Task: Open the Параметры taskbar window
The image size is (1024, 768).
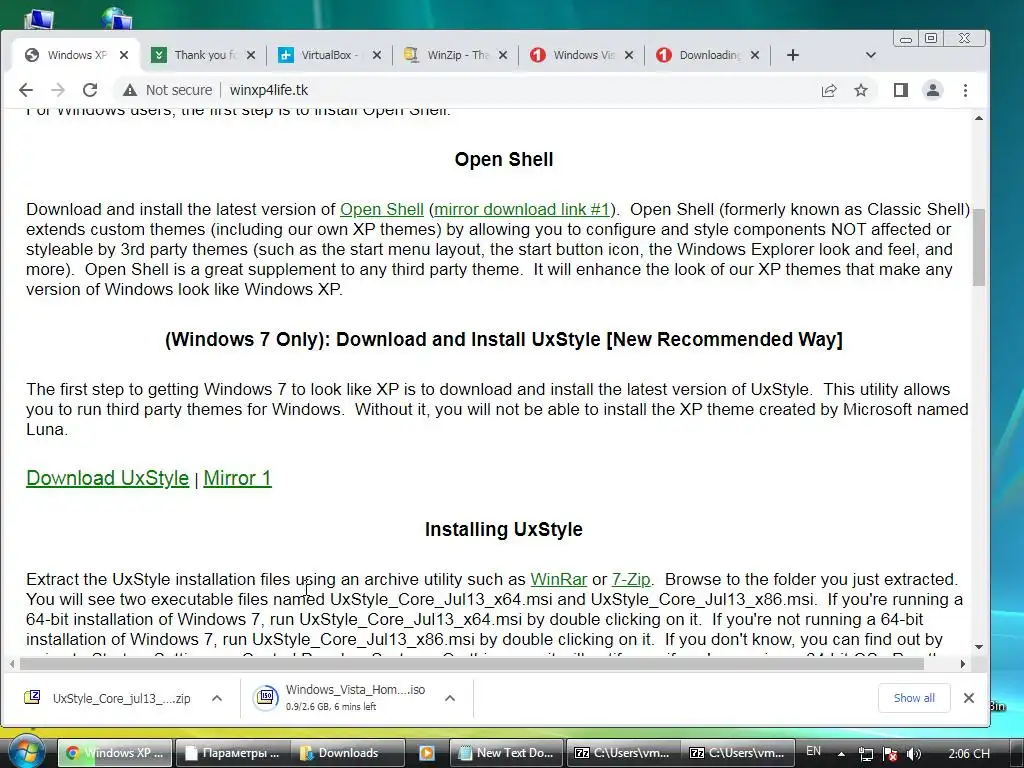Action: tap(231, 753)
